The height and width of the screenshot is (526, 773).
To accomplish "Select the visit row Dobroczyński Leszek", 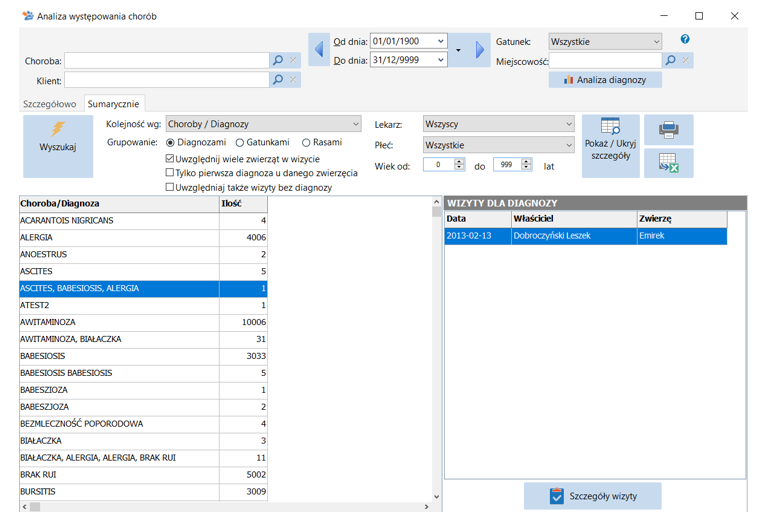I will point(586,236).
